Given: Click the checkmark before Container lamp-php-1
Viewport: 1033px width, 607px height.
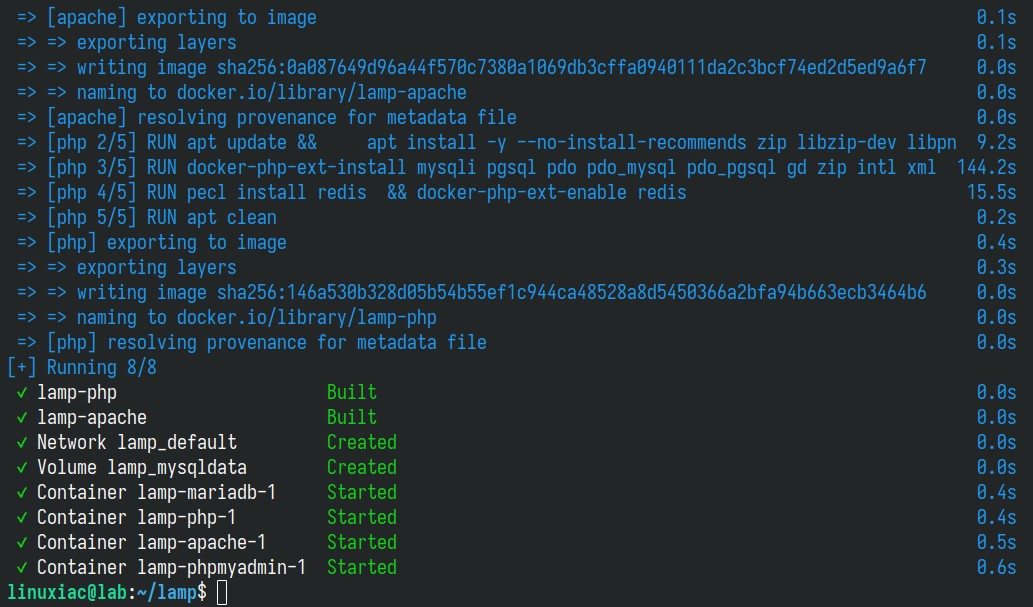Looking at the screenshot, I should (x=21, y=517).
